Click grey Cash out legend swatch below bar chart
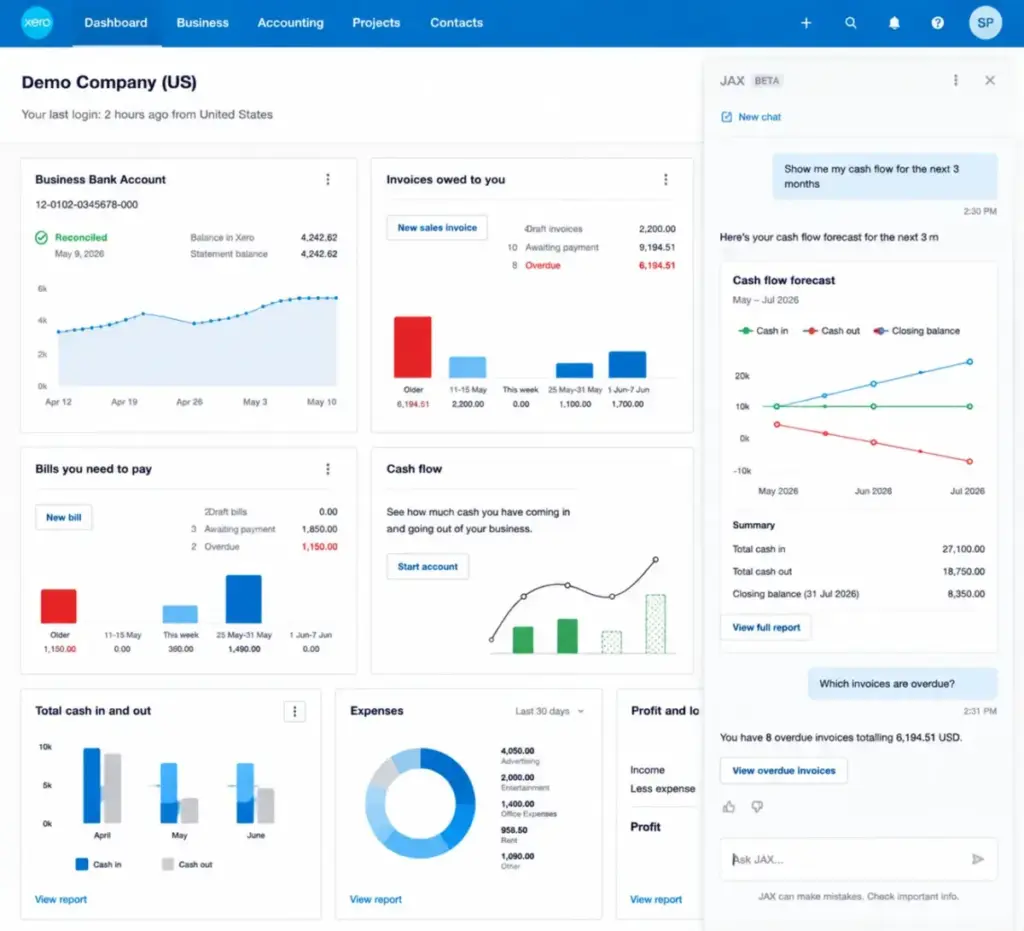This screenshot has width=1024, height=931. coord(168,864)
